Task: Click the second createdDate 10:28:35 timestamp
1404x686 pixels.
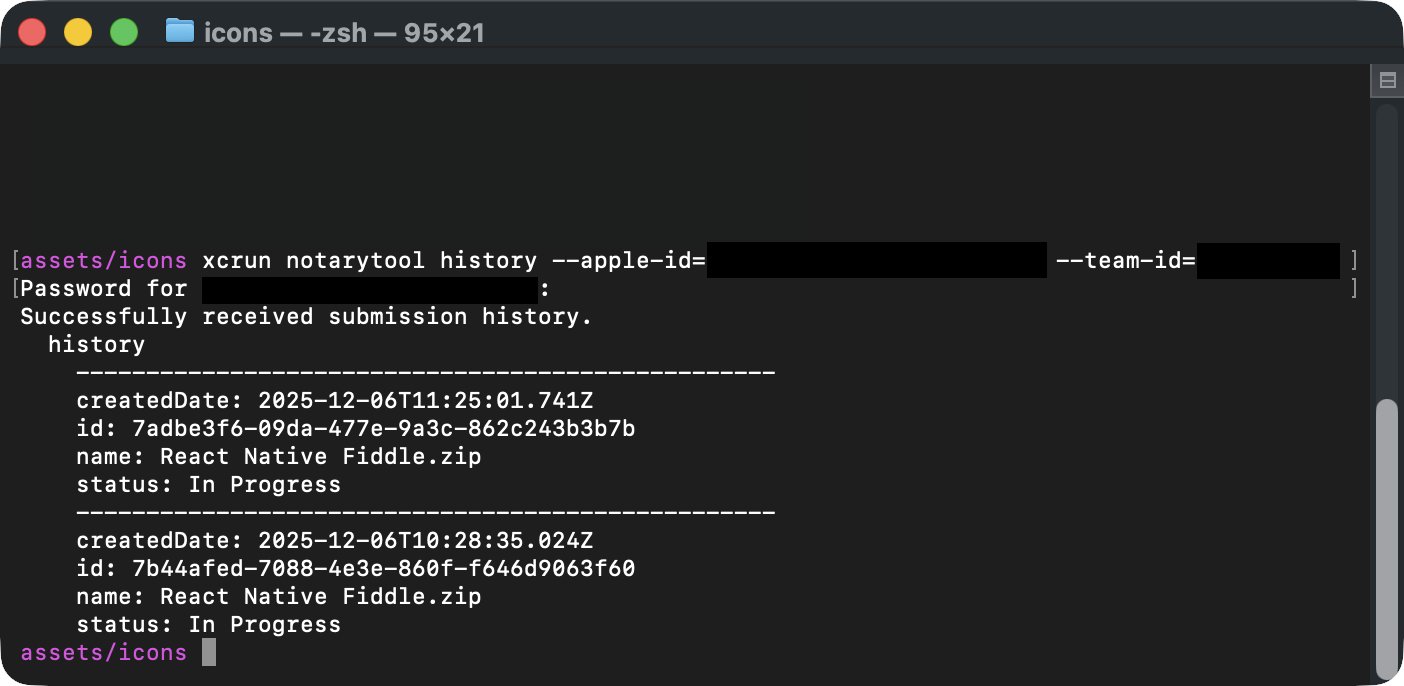Action: [x=426, y=541]
